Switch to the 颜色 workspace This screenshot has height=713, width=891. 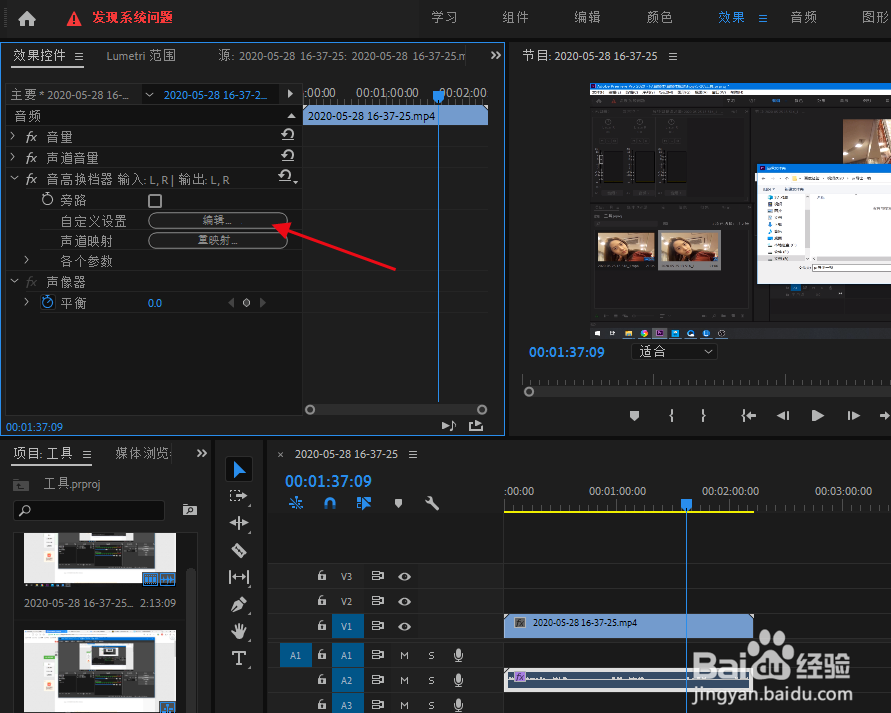[659, 17]
